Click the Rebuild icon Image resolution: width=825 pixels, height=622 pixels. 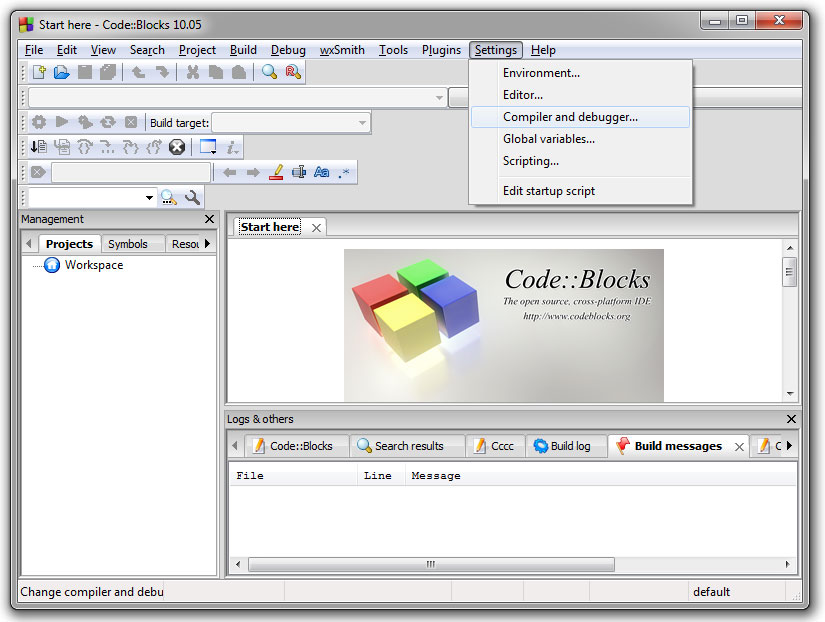pos(108,123)
